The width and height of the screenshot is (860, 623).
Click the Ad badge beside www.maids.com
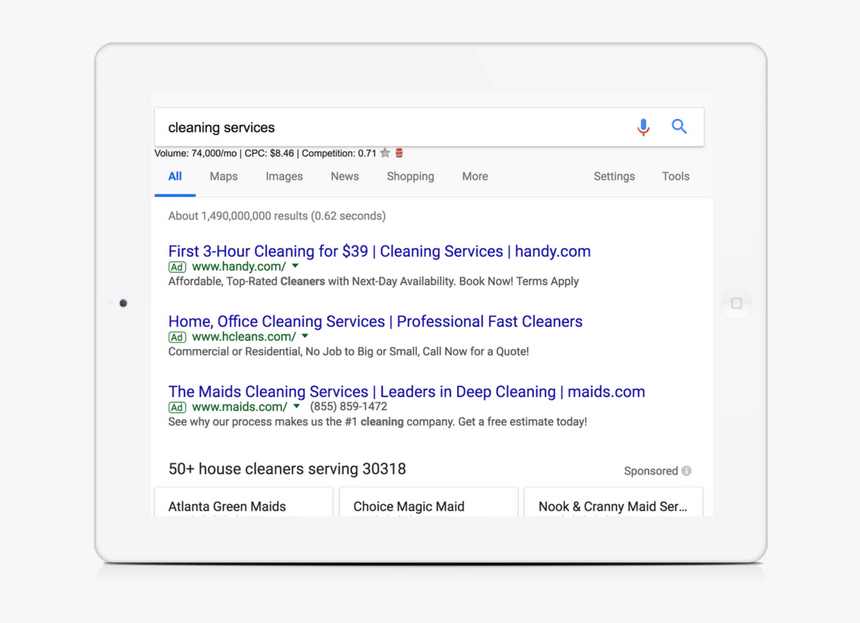click(x=177, y=407)
